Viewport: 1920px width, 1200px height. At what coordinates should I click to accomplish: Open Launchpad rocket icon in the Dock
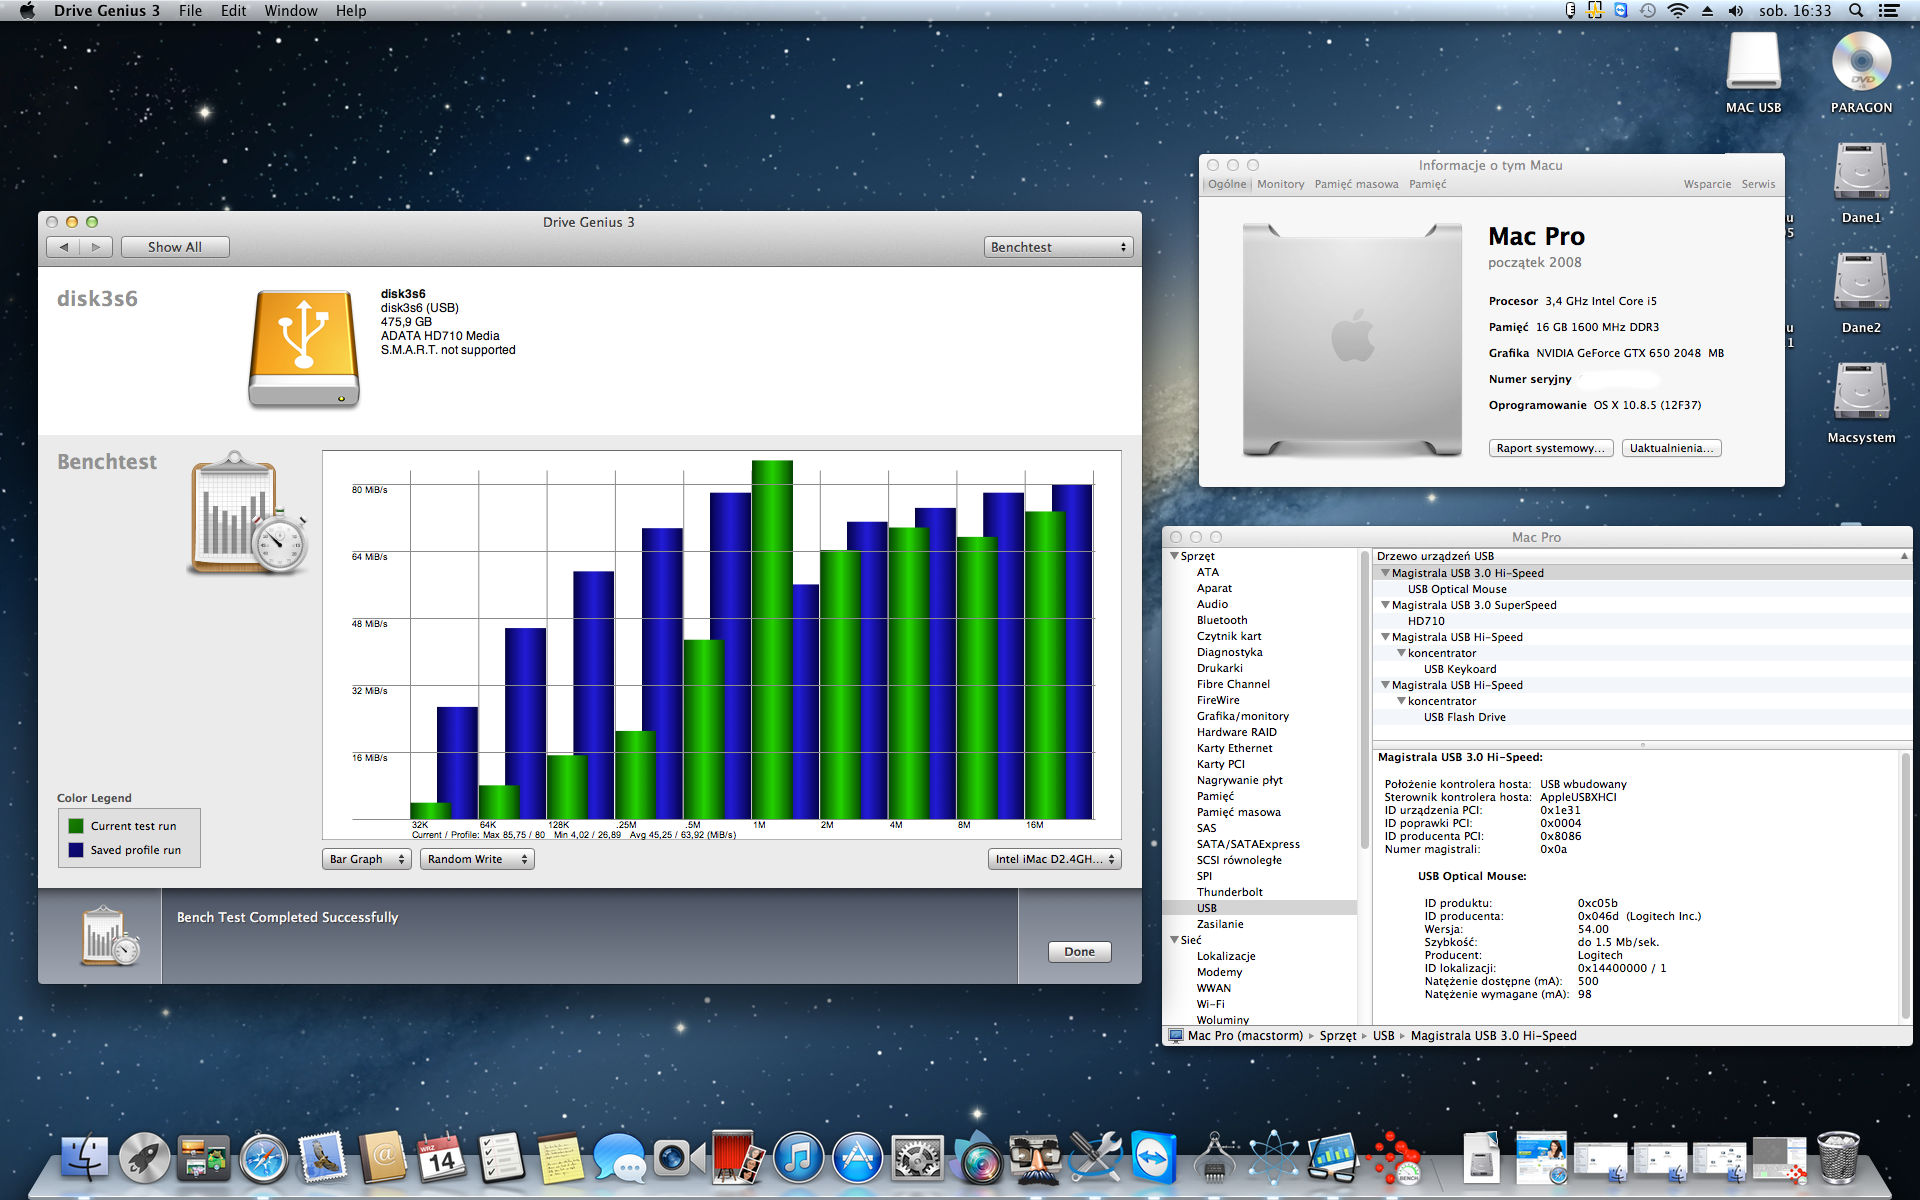[144, 1158]
